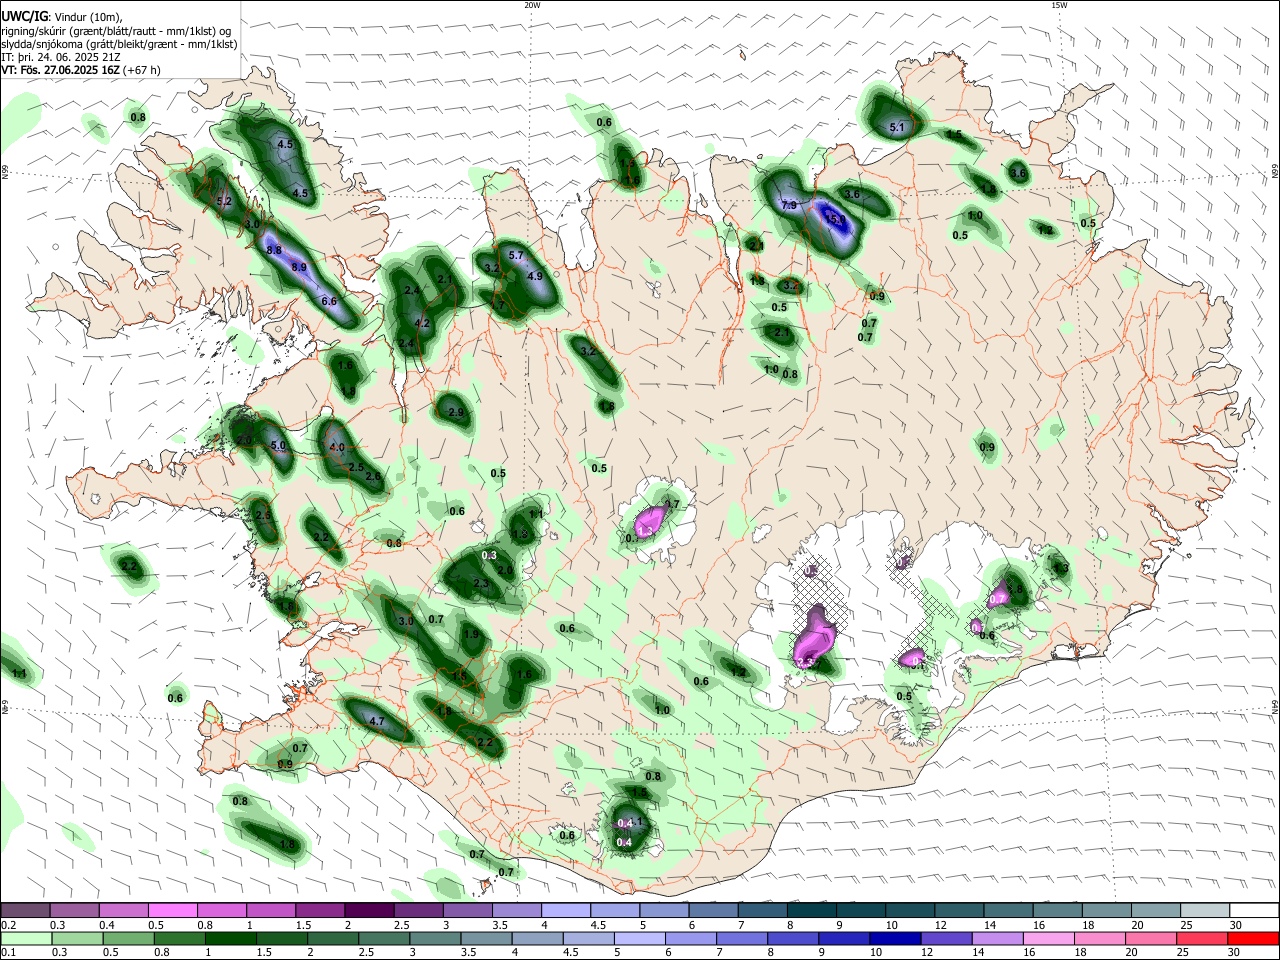Click the '0.1' label under the bottom legend row
The image size is (1280, 960).
8,952
